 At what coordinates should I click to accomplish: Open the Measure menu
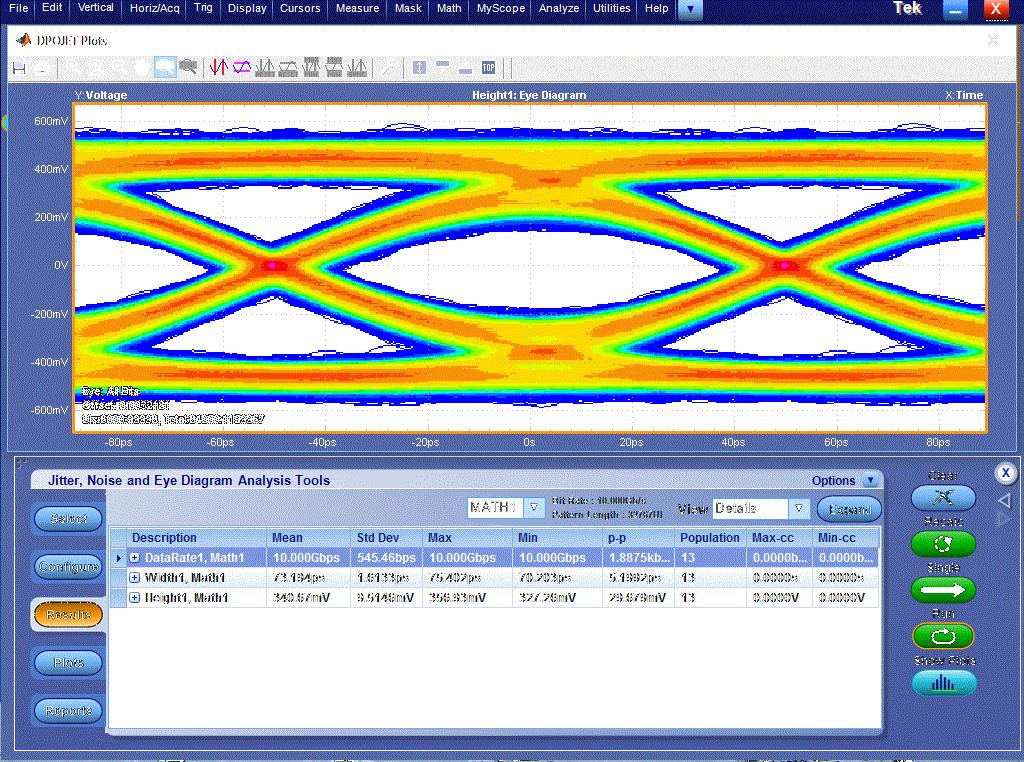click(357, 8)
